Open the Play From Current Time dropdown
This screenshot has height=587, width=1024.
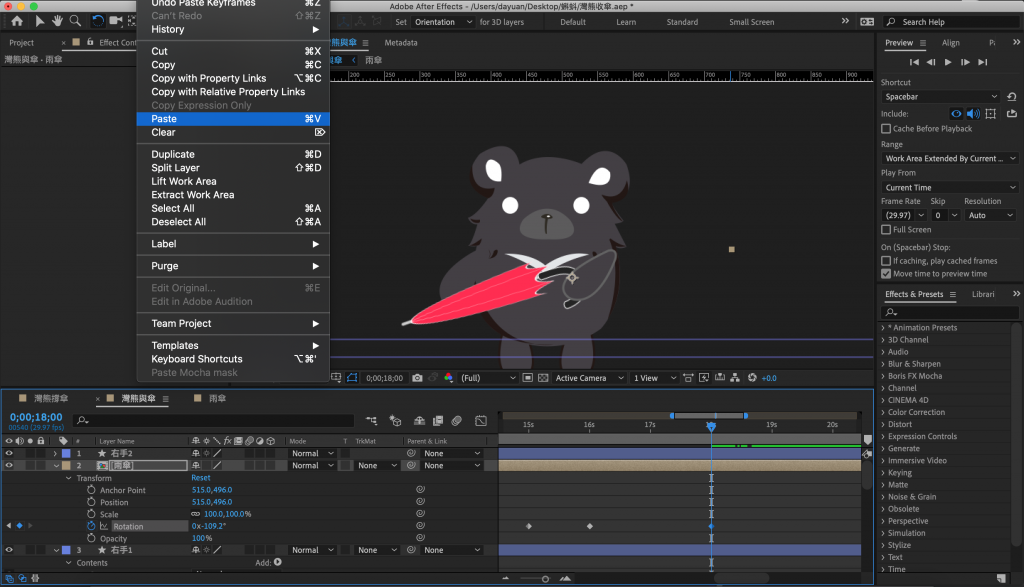949,187
